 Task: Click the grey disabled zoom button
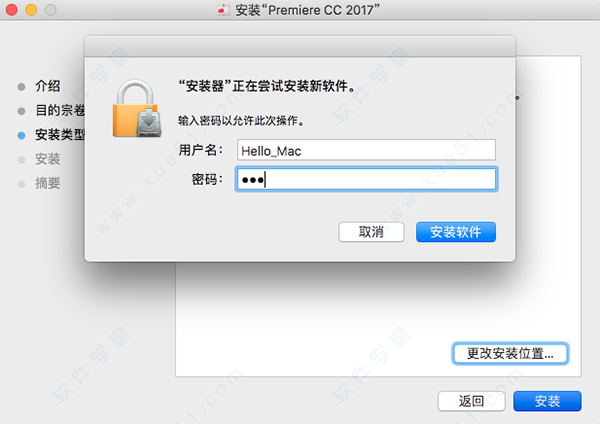(x=51, y=10)
